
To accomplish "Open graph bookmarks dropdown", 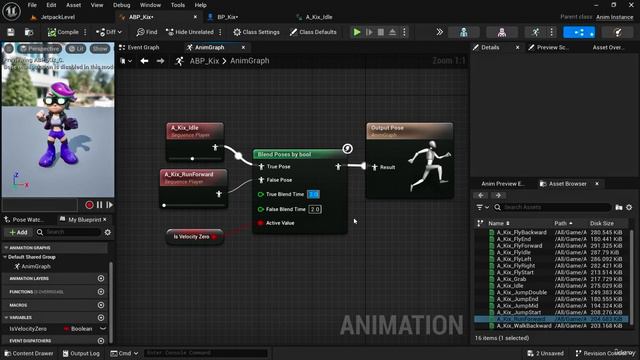I will coord(126,61).
